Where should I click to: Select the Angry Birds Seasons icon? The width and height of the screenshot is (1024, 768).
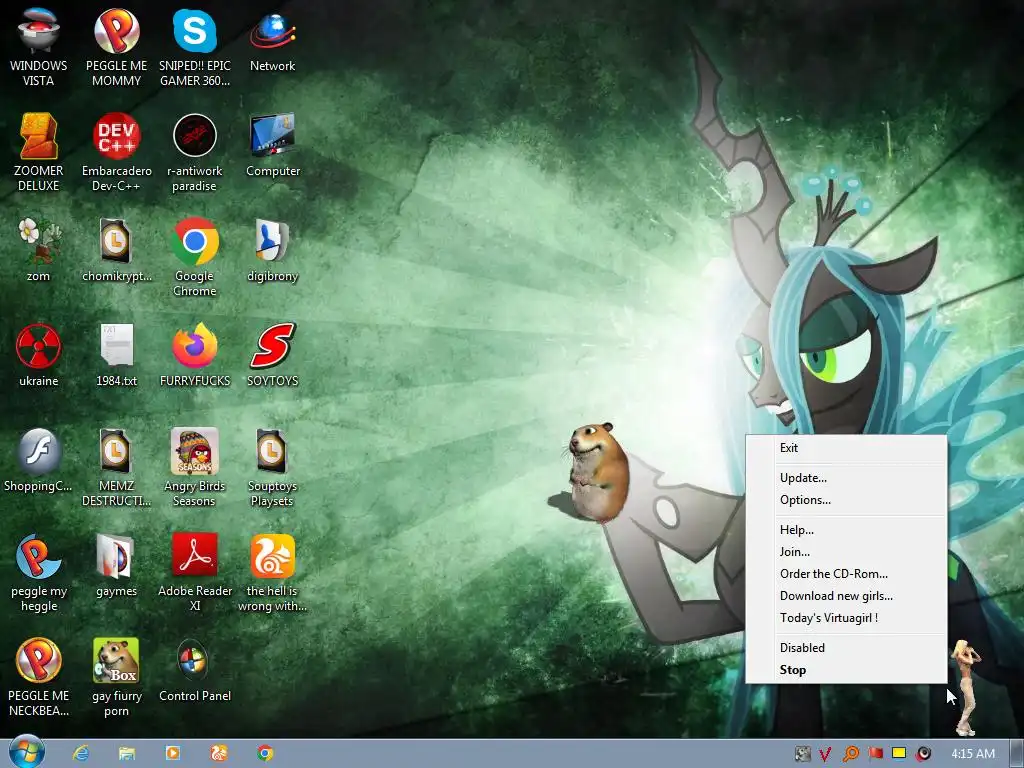[x=195, y=467]
